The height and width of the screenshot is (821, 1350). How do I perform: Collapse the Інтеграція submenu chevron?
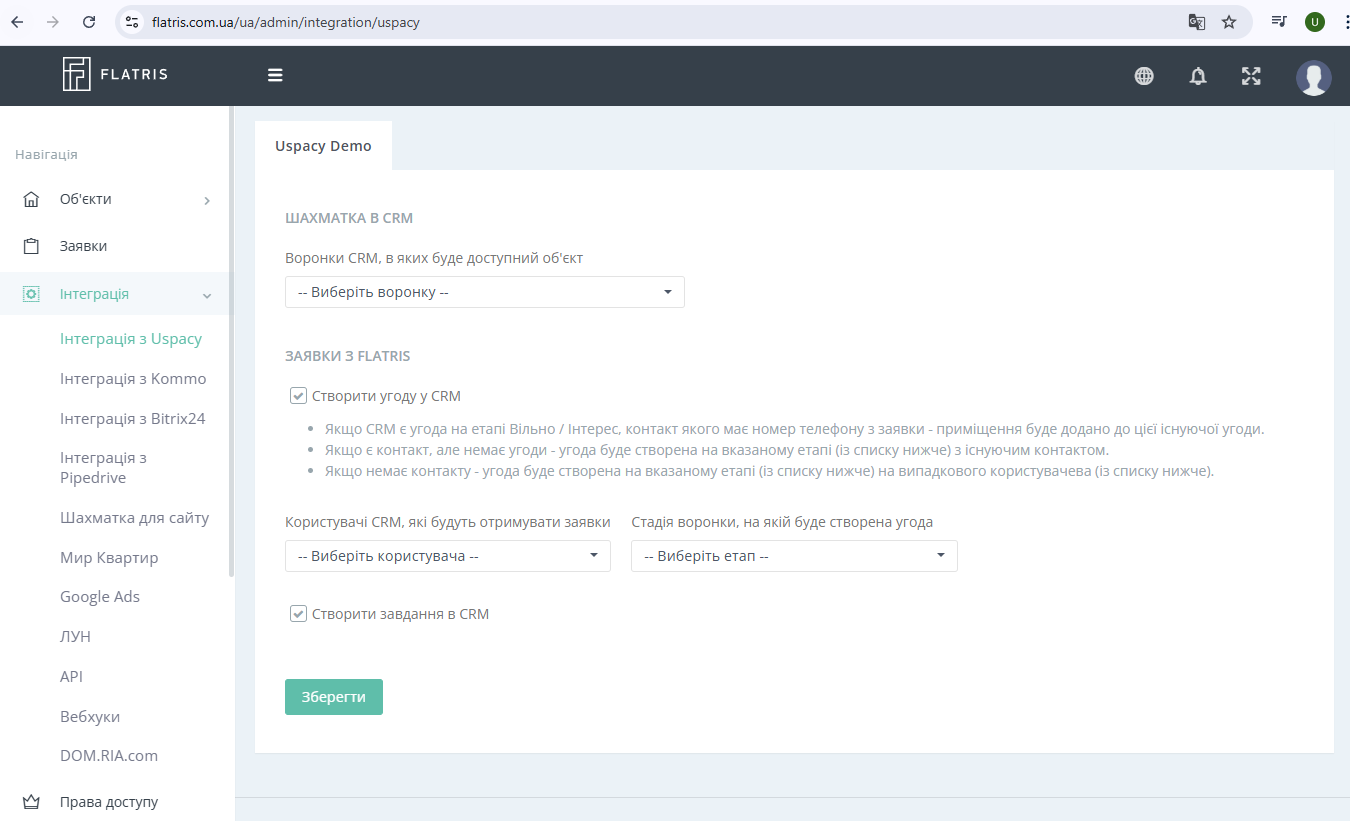pos(207,295)
